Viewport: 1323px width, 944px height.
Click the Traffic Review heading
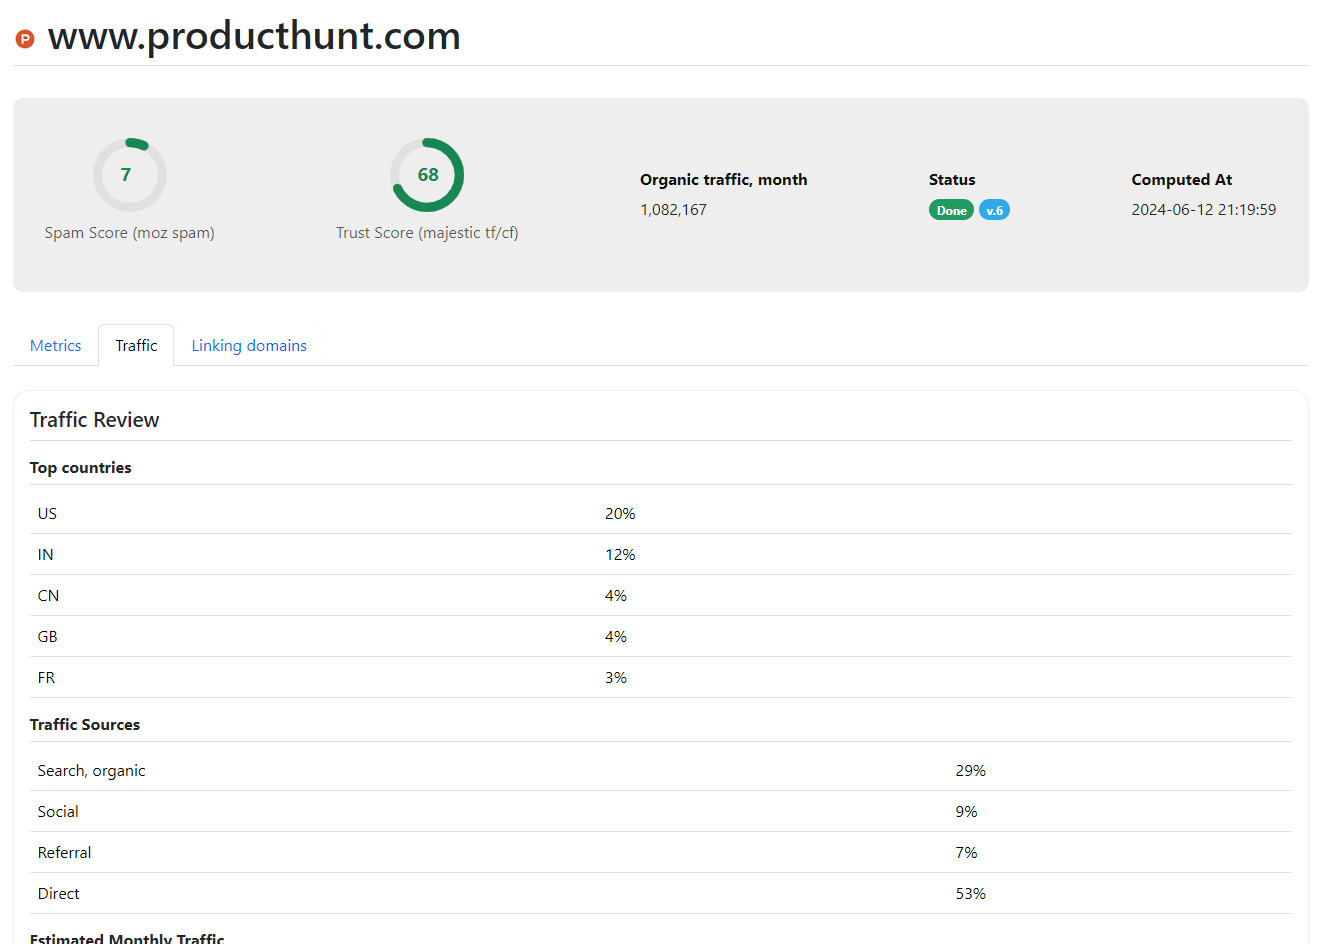[x=95, y=420]
